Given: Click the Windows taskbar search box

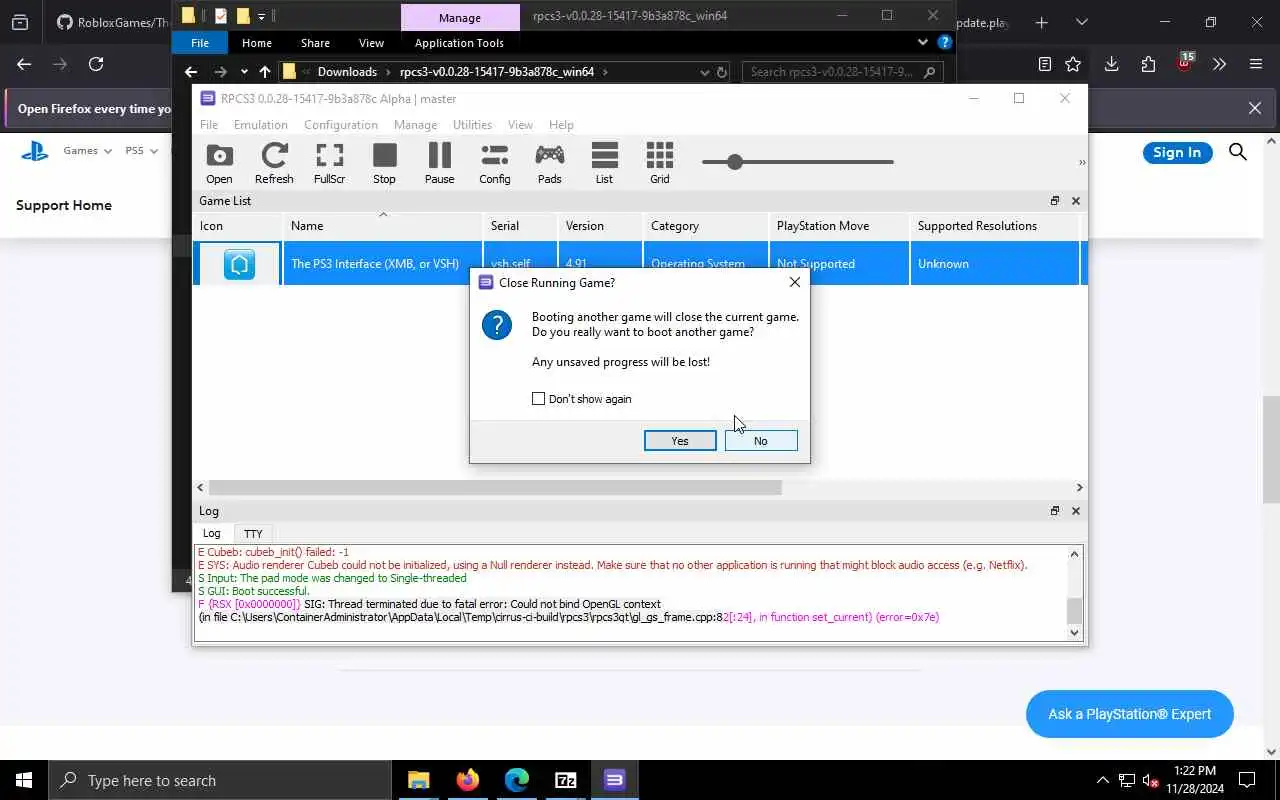Looking at the screenshot, I should pos(220,780).
